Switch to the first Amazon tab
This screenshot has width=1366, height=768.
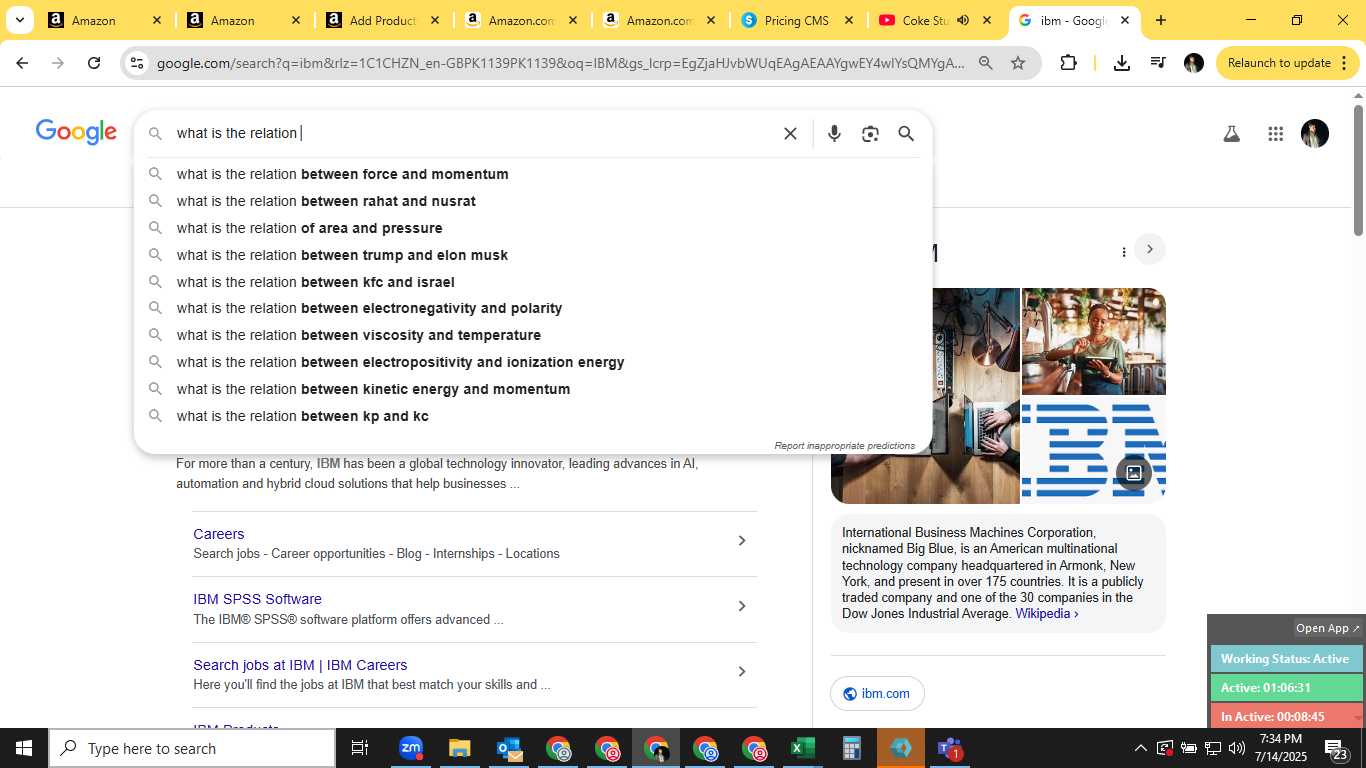click(104, 20)
